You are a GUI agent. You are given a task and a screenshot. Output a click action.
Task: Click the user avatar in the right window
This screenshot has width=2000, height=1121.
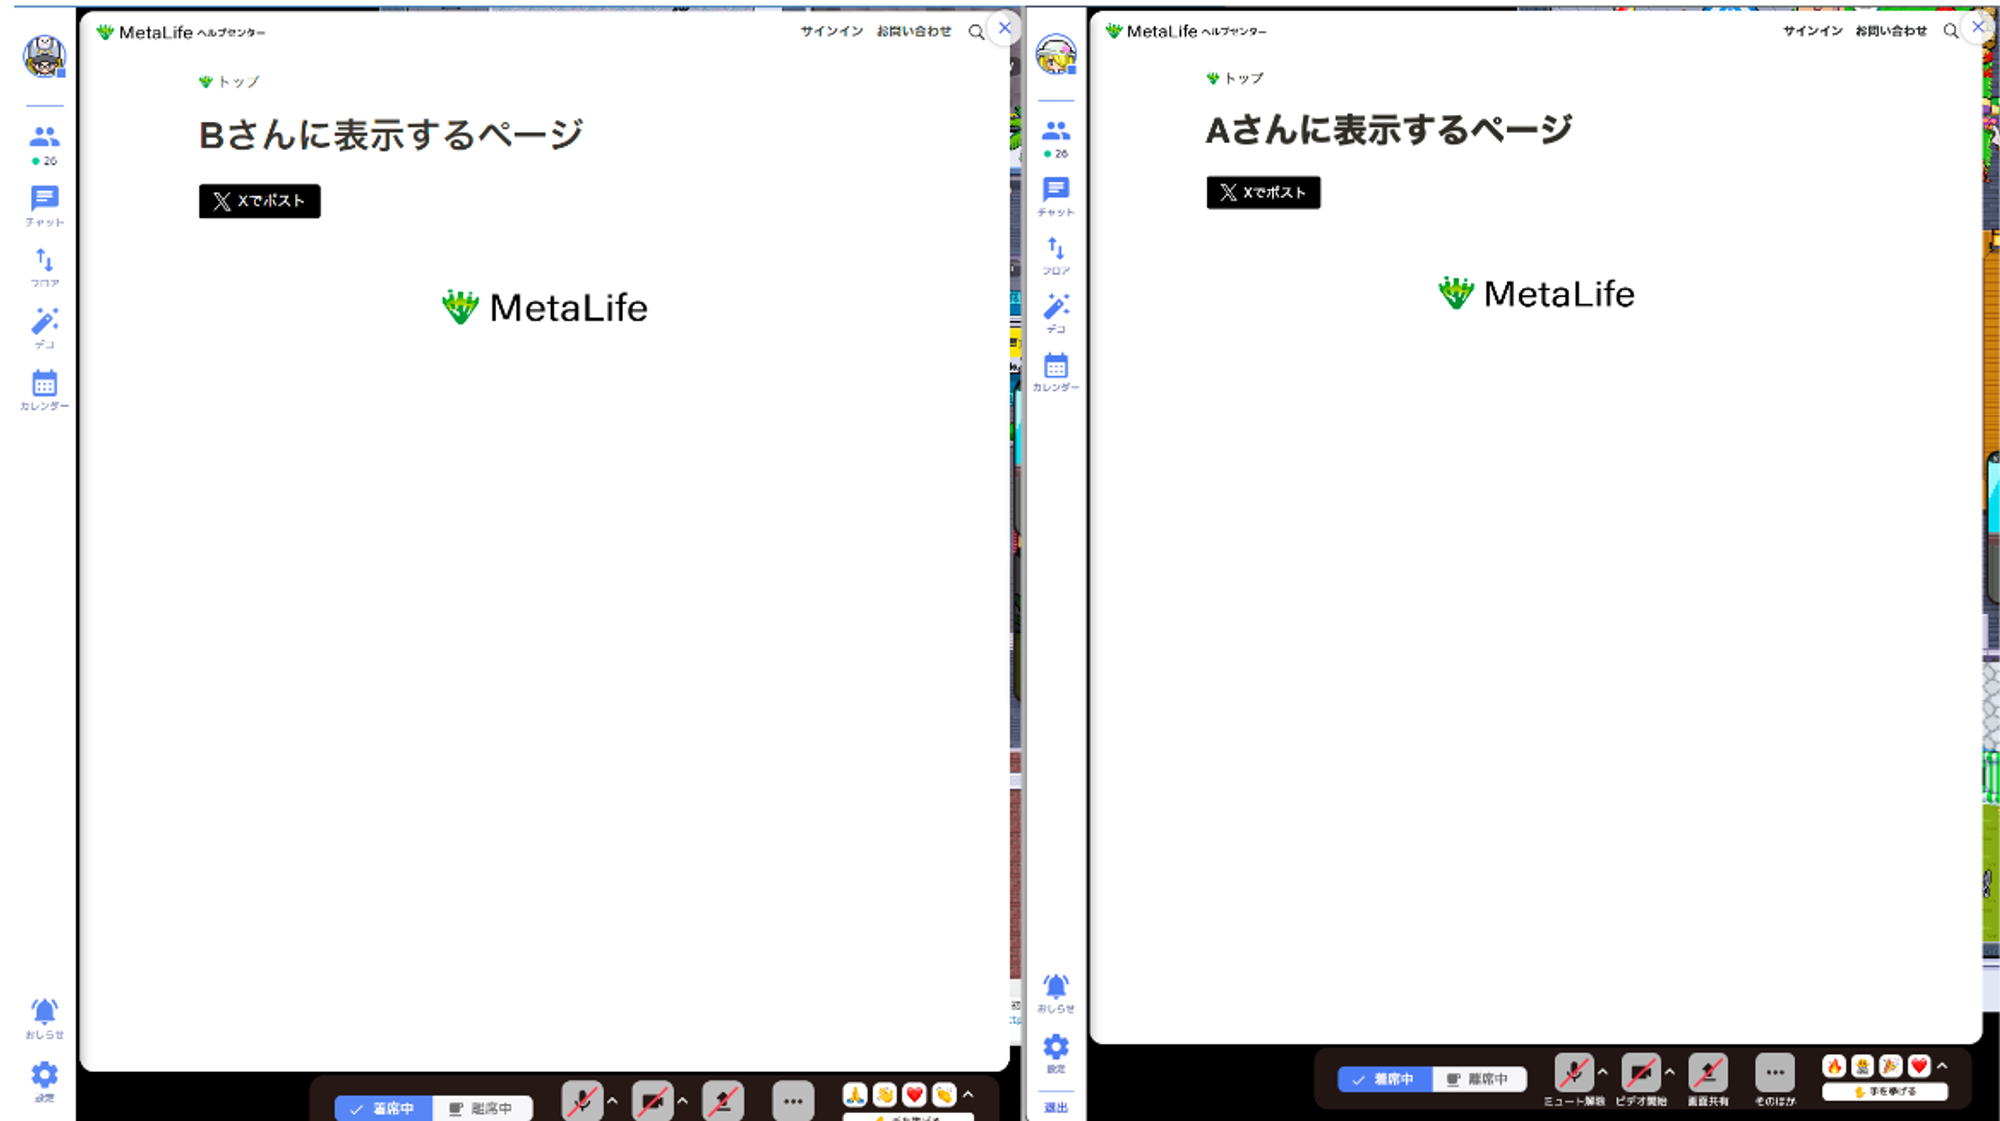tap(1056, 54)
